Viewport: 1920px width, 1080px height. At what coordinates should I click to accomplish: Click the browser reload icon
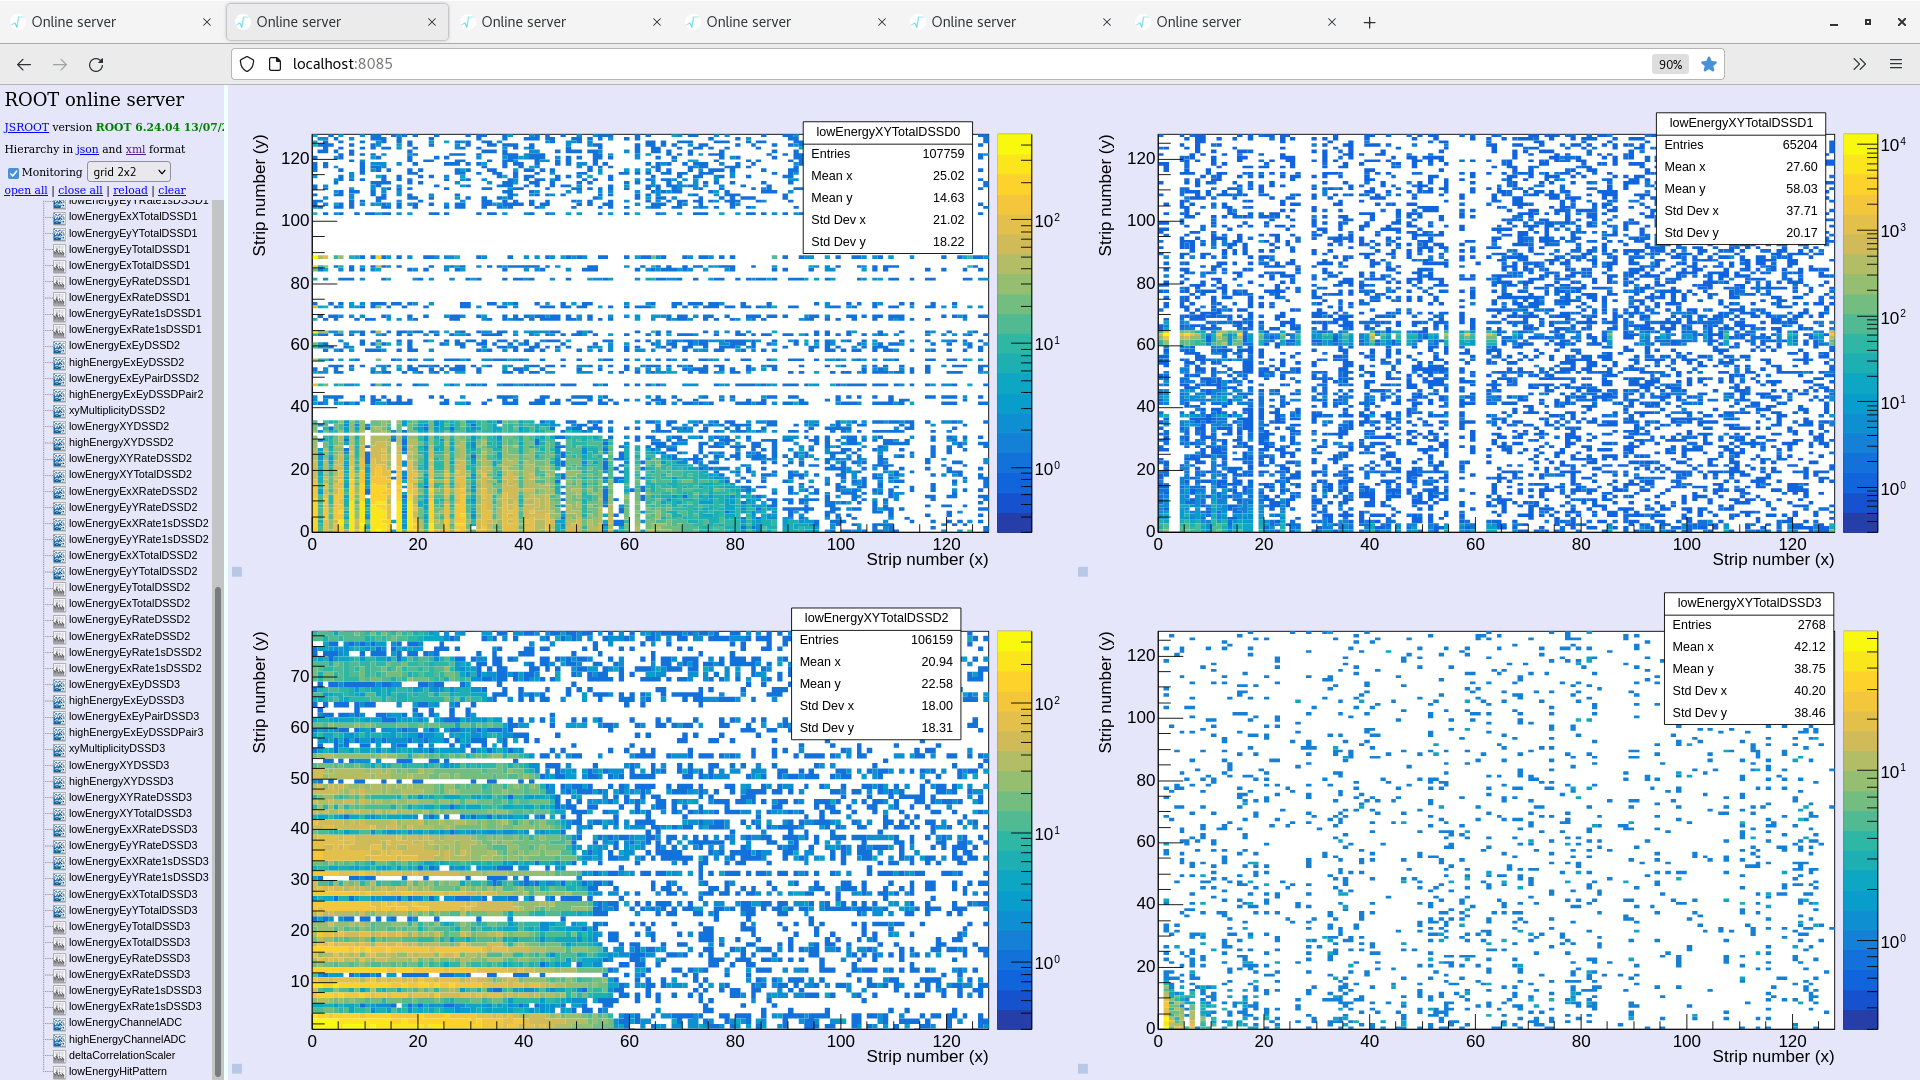96,64
